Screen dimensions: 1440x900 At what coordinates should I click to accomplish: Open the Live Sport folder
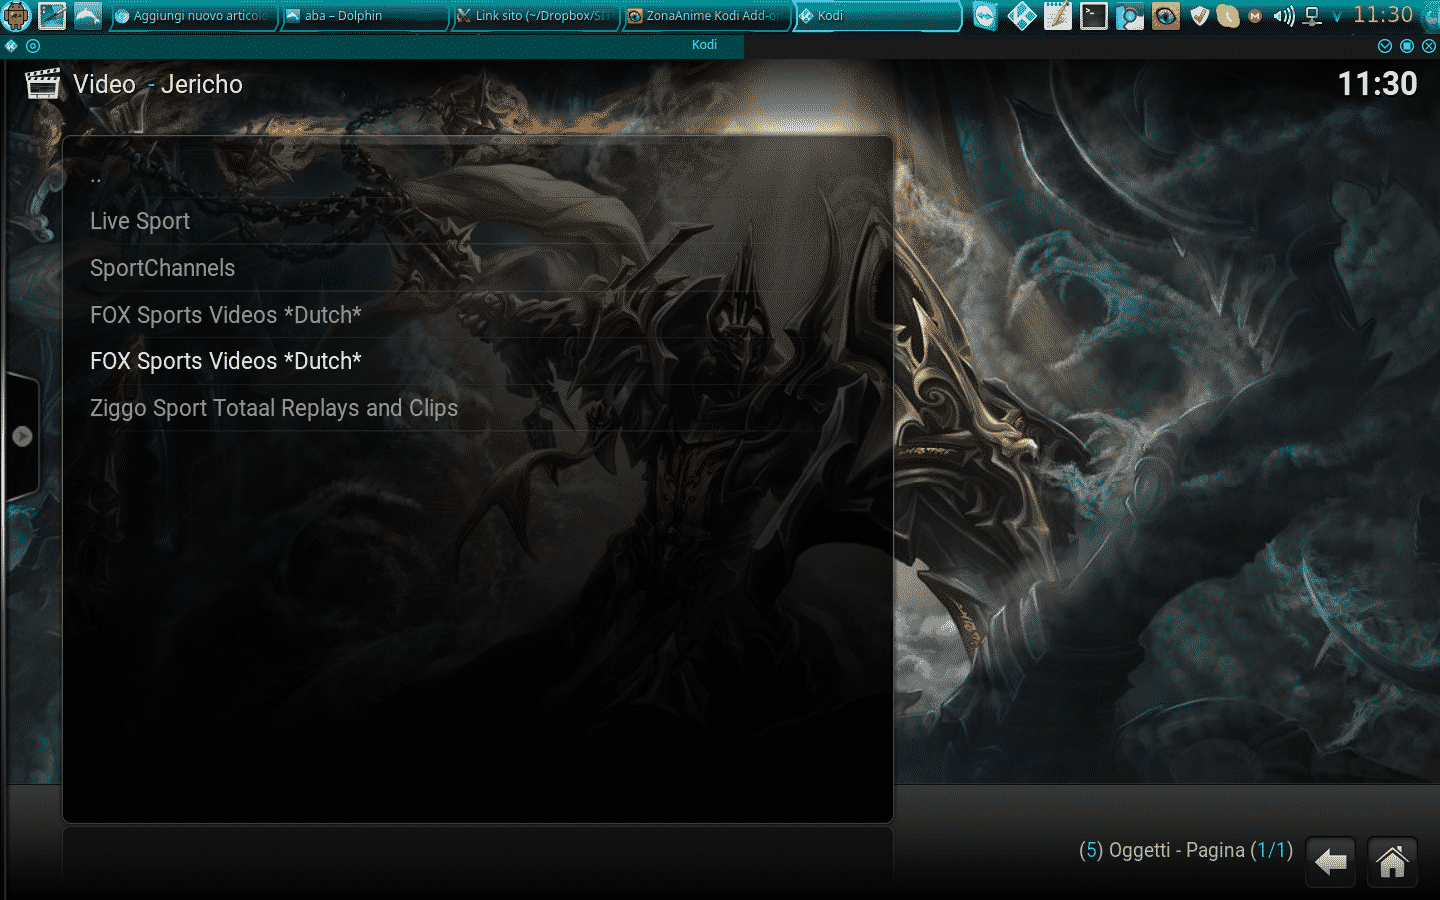click(477, 221)
